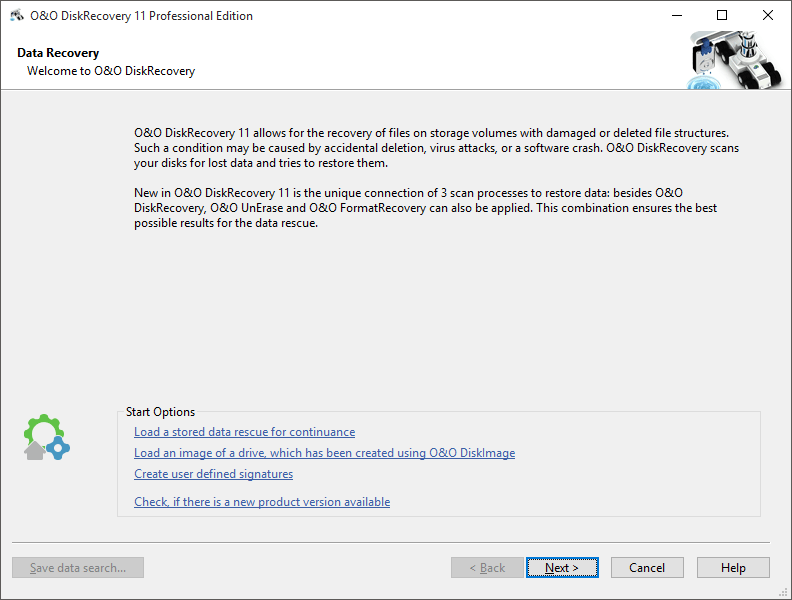This screenshot has height=600, width=792.
Task: Click the greyed-out < Back button
Action: click(486, 568)
